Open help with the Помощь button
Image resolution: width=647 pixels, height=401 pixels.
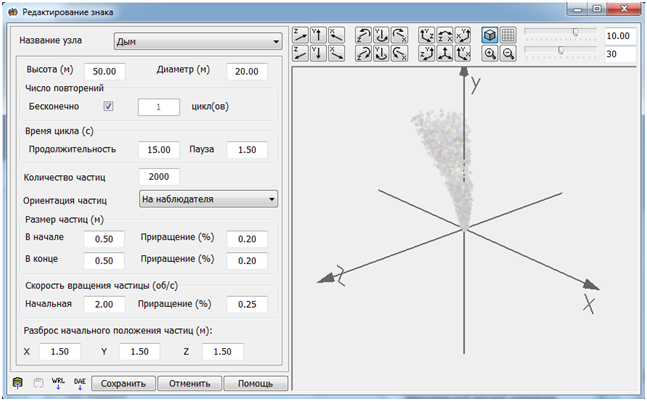(x=255, y=383)
